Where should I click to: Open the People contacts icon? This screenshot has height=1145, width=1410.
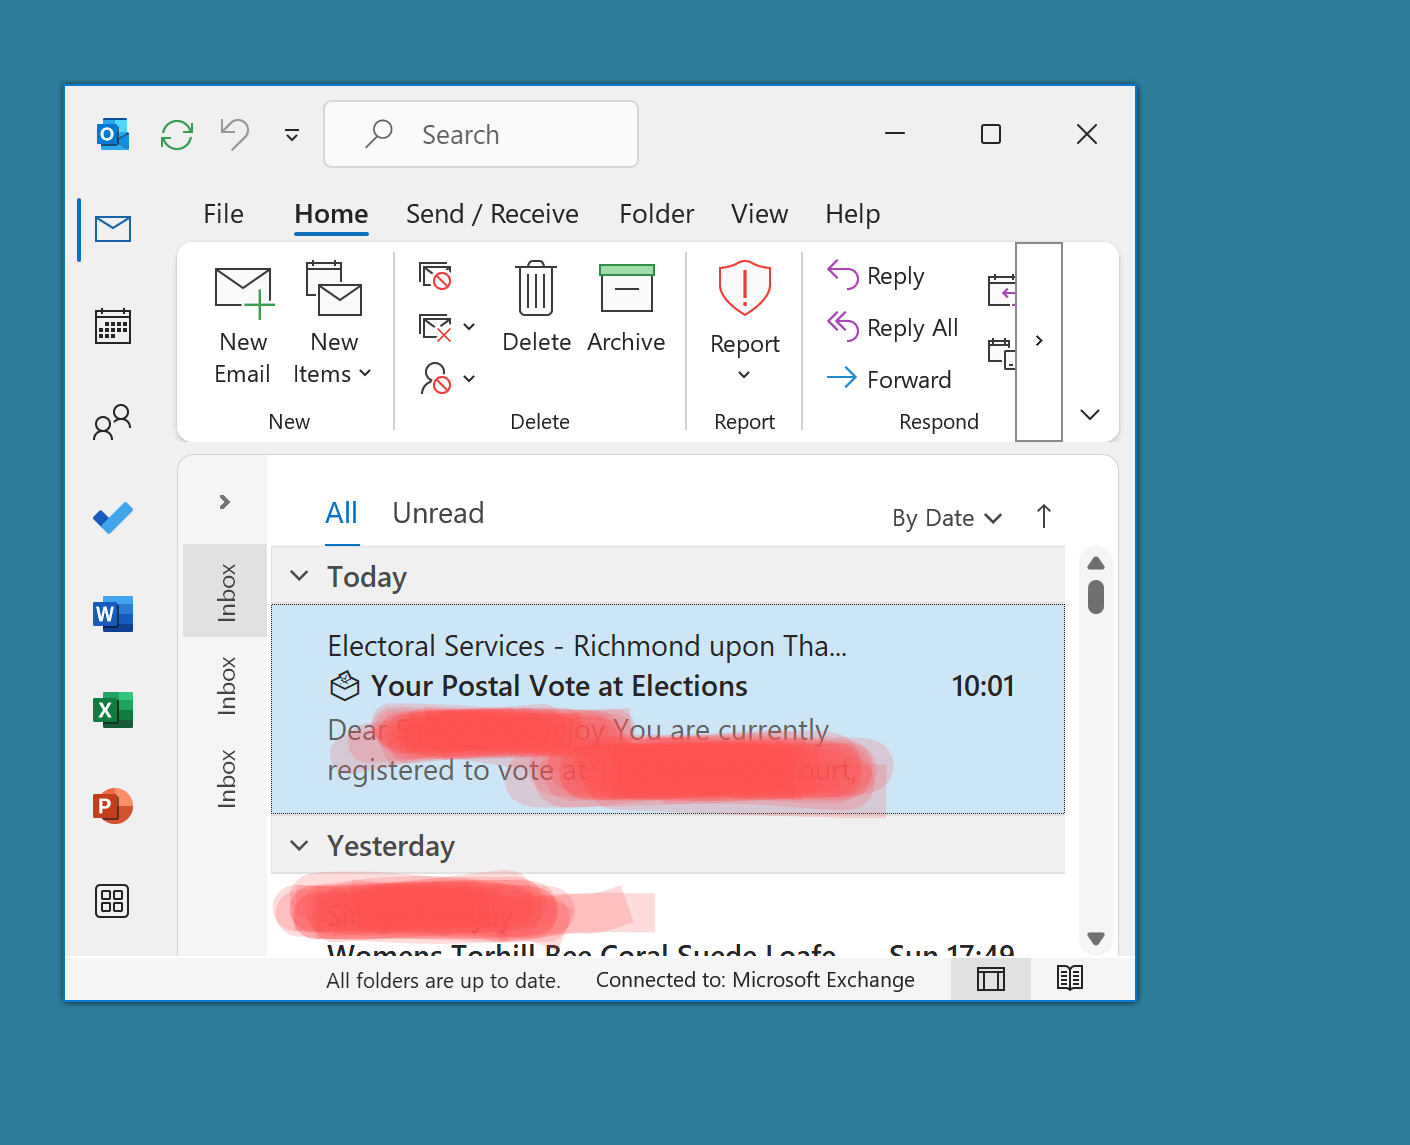113,422
